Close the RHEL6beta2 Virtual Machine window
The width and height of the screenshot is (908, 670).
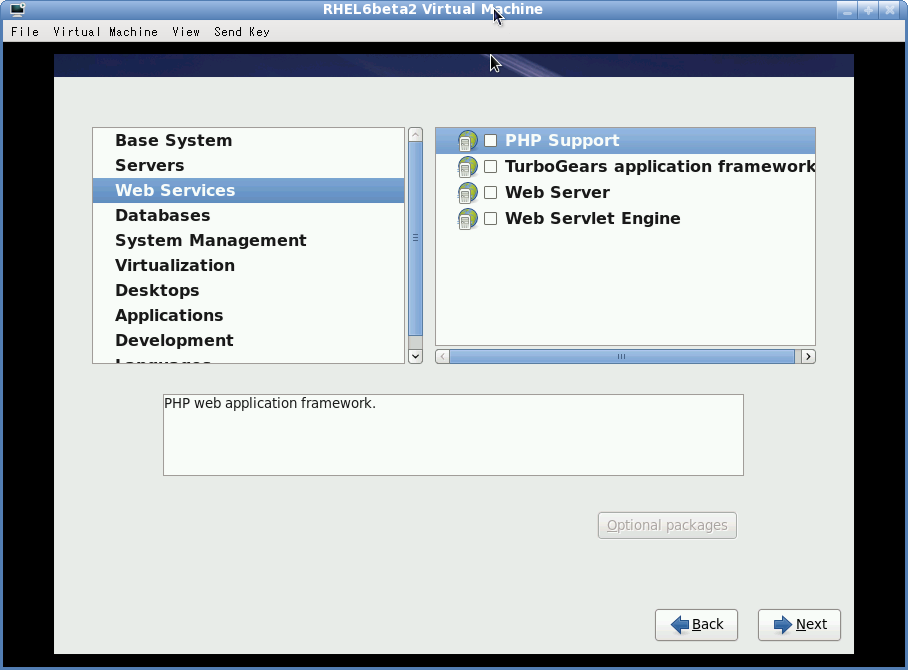pos(889,10)
